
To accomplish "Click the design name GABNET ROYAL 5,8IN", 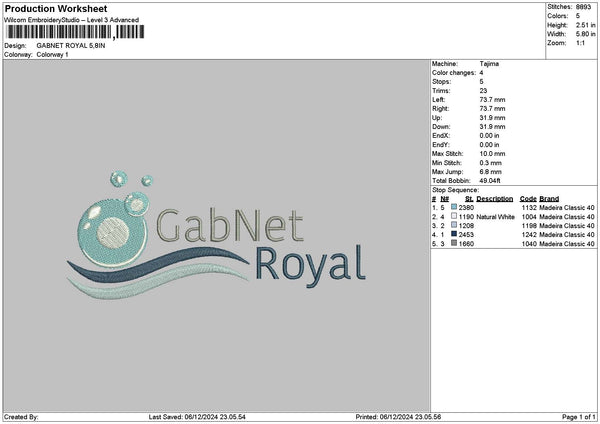I will (x=71, y=45).
